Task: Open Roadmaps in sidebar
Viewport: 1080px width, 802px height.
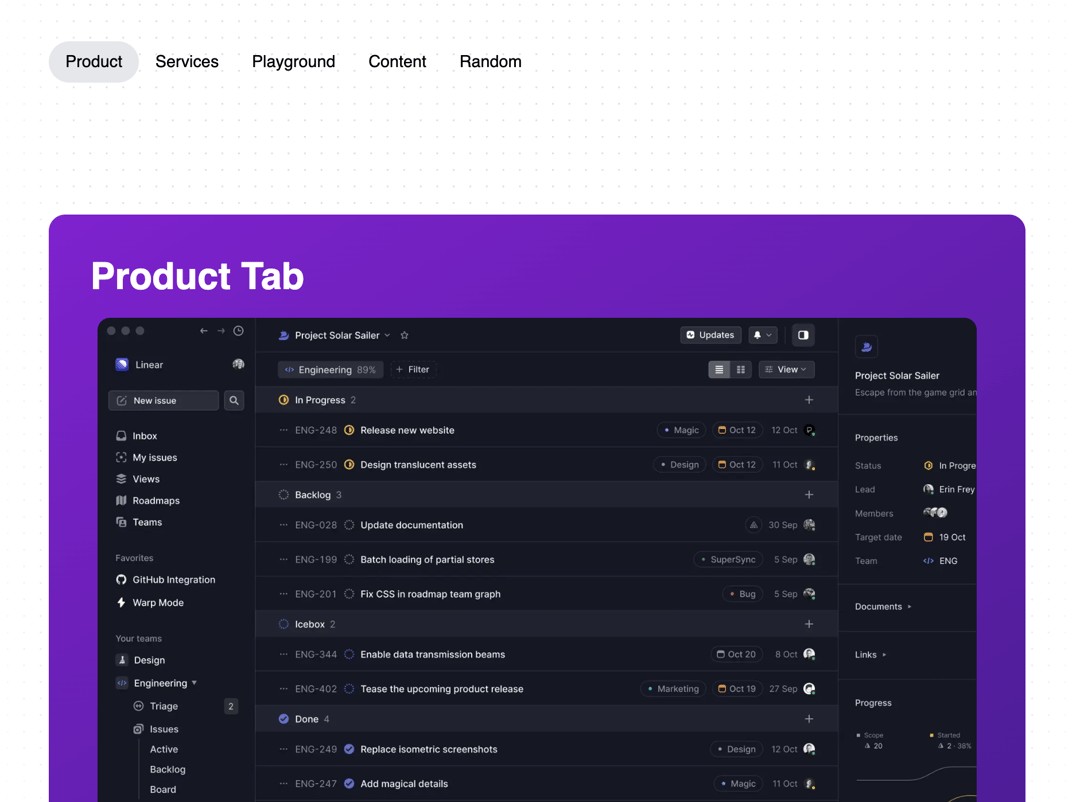Action: [148, 500]
